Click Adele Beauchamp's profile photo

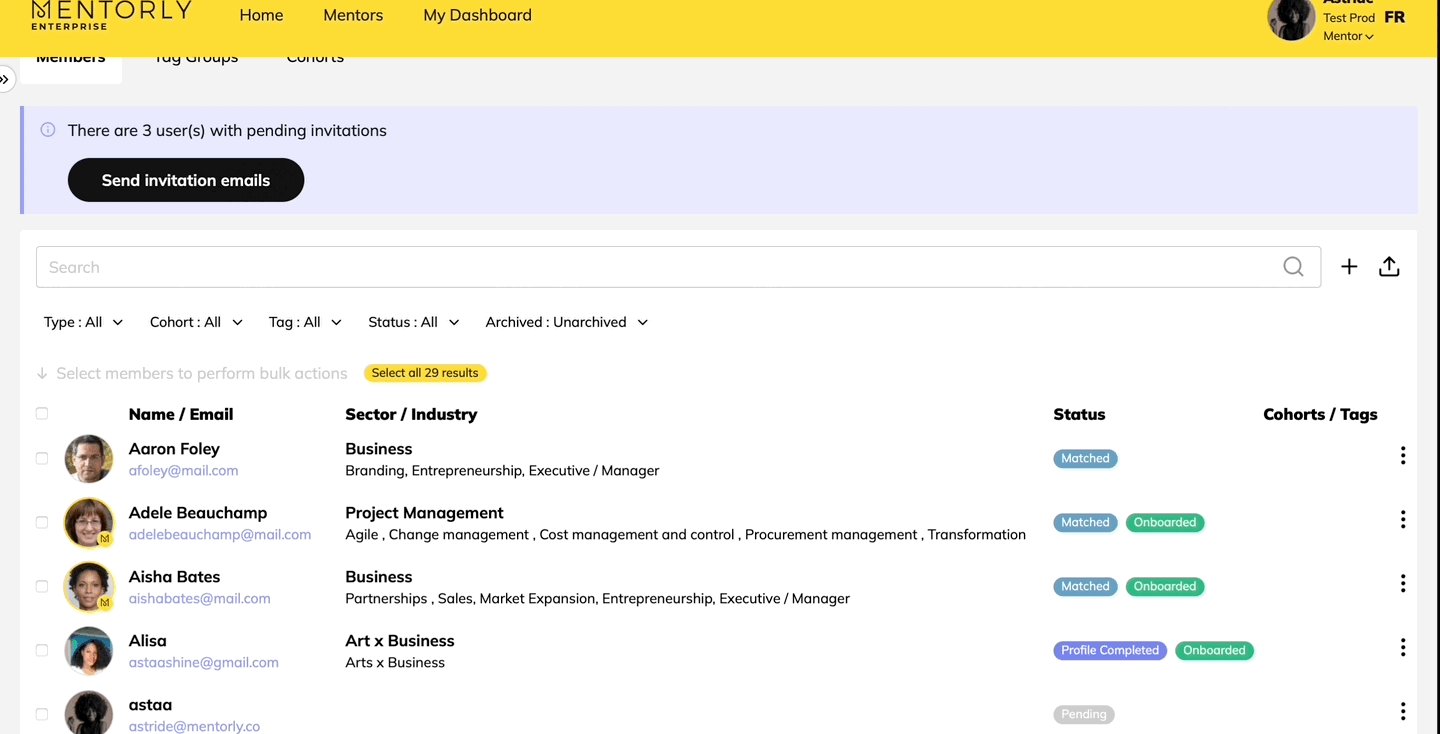89,522
